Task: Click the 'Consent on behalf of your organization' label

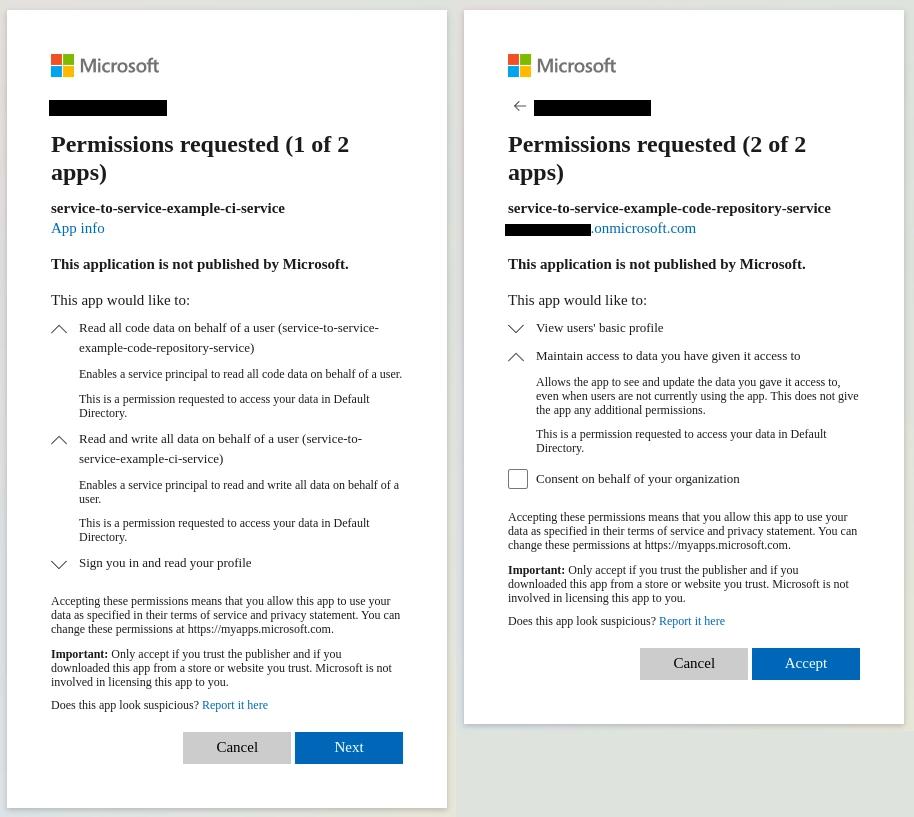Action: pos(638,479)
